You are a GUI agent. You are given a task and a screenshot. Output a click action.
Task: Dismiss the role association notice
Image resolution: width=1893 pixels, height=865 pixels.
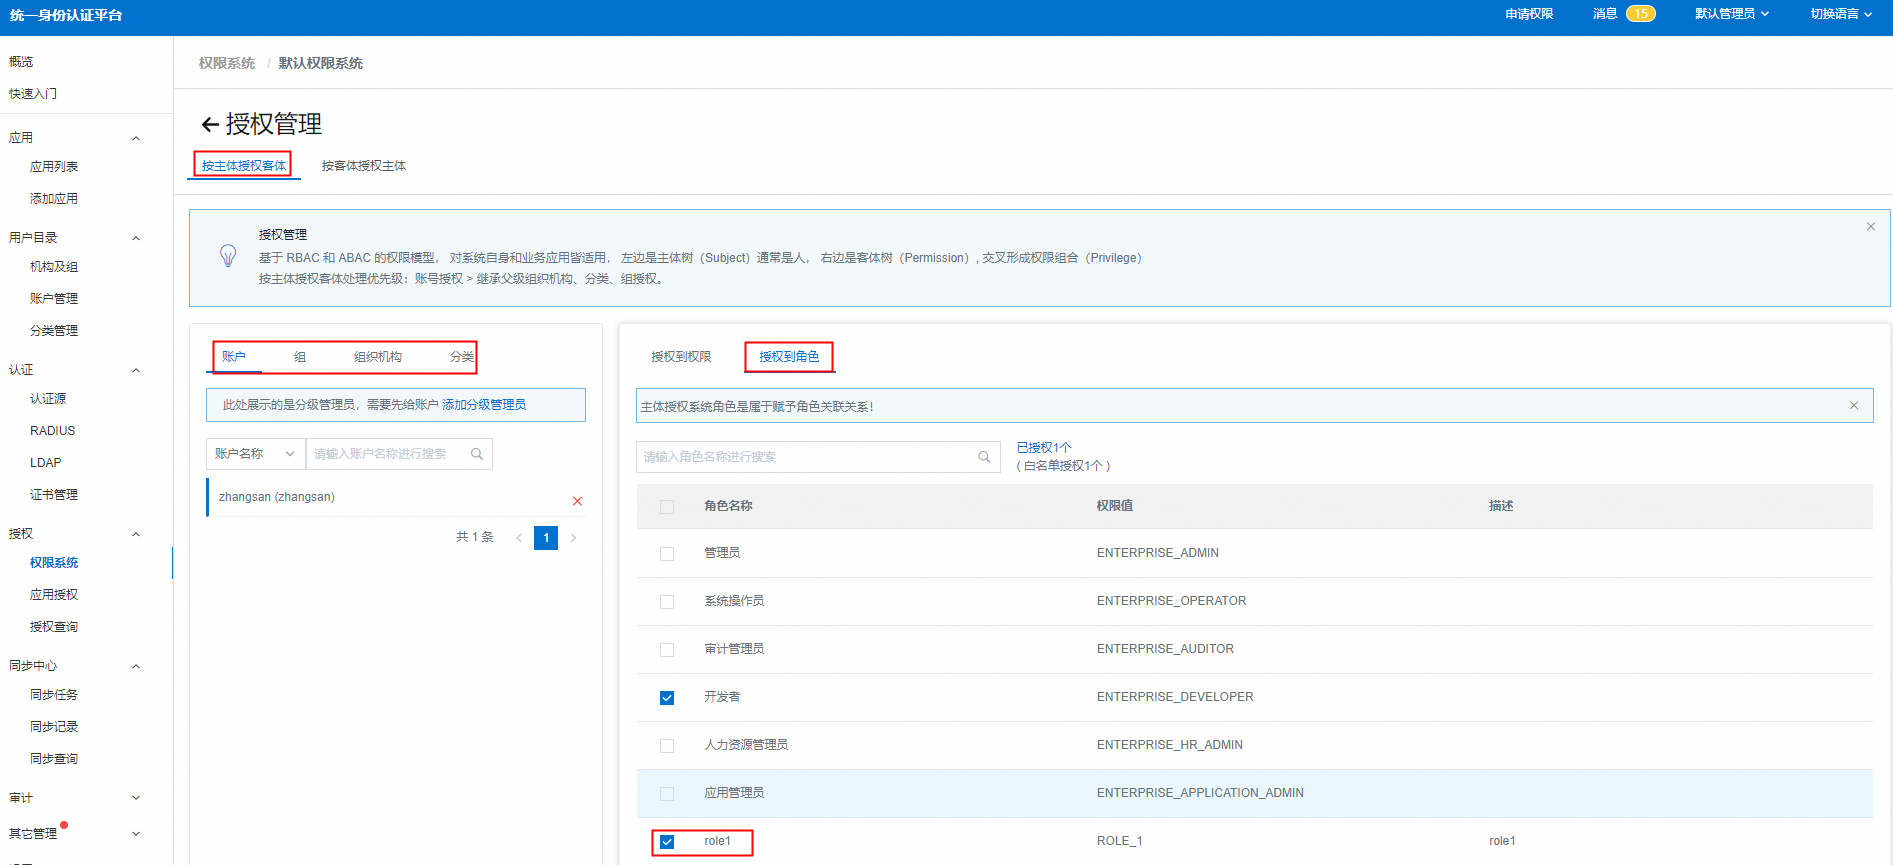[x=1853, y=406]
